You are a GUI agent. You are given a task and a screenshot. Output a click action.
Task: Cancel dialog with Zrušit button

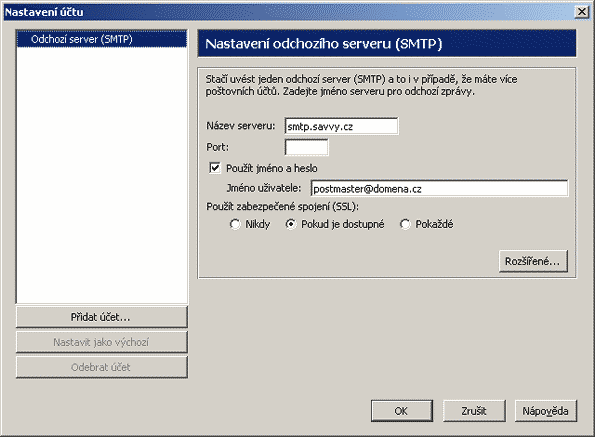(474, 411)
